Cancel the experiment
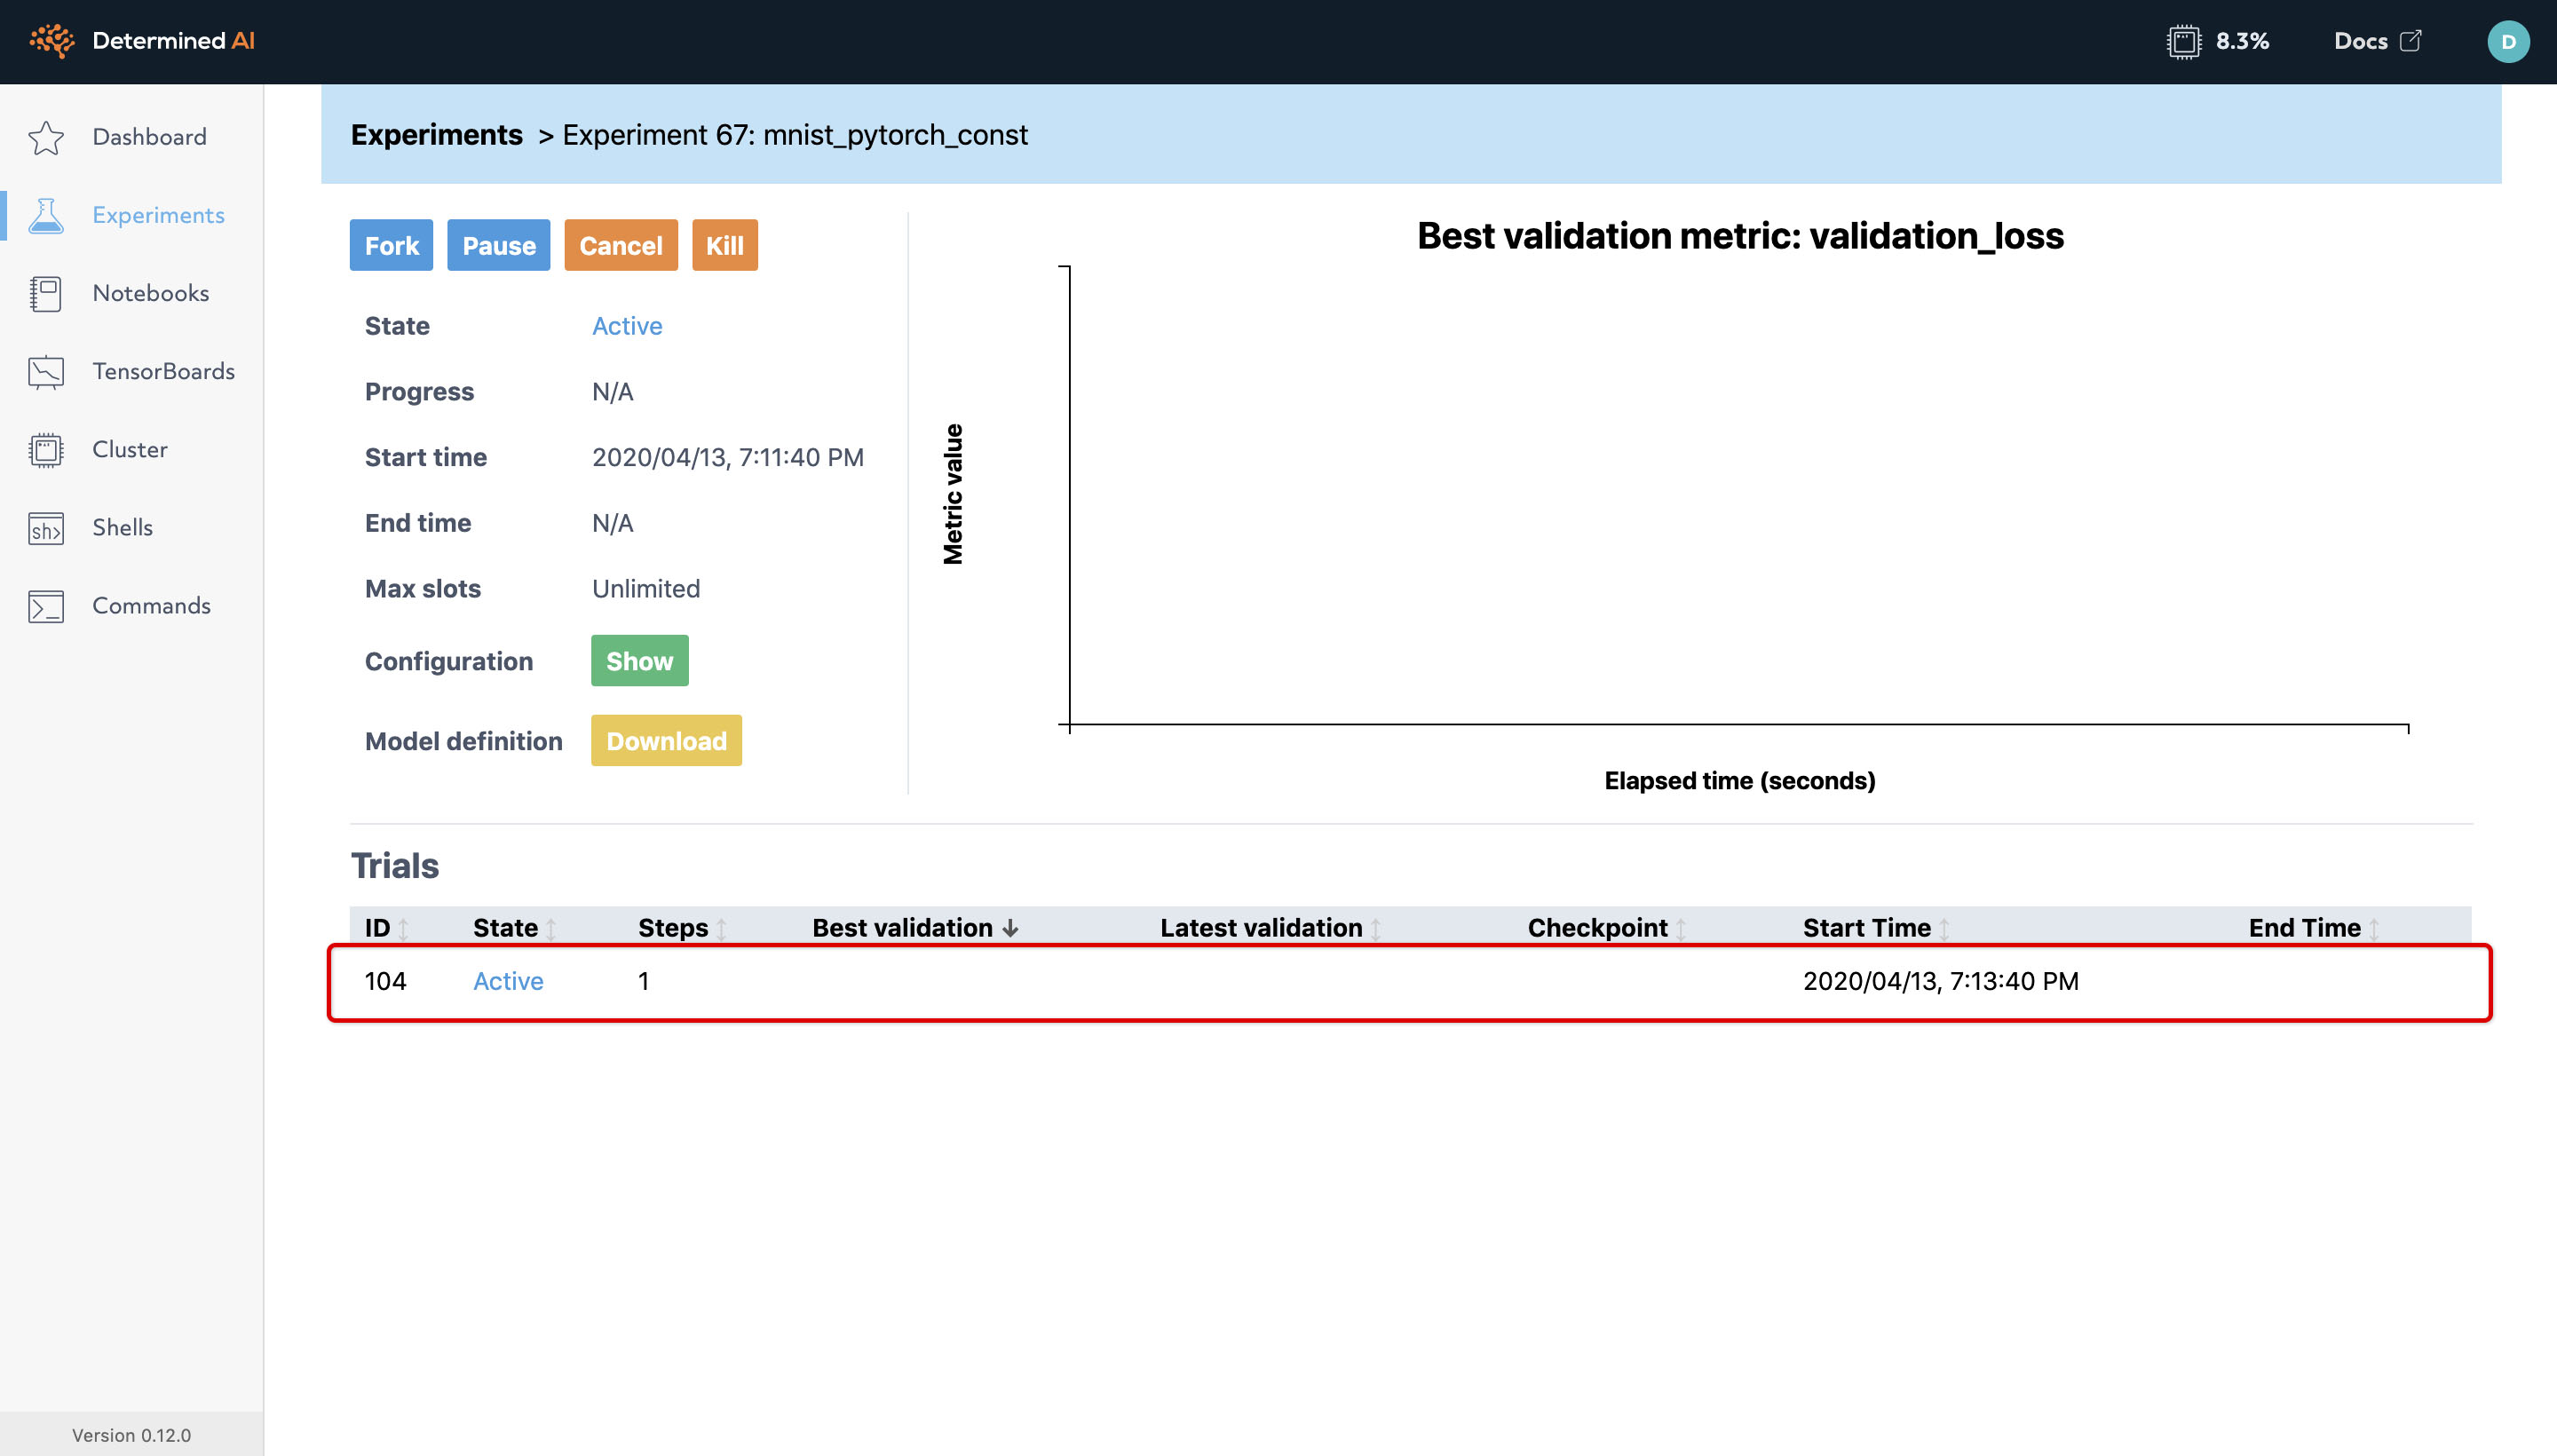This screenshot has width=2557, height=1456. (x=620, y=245)
